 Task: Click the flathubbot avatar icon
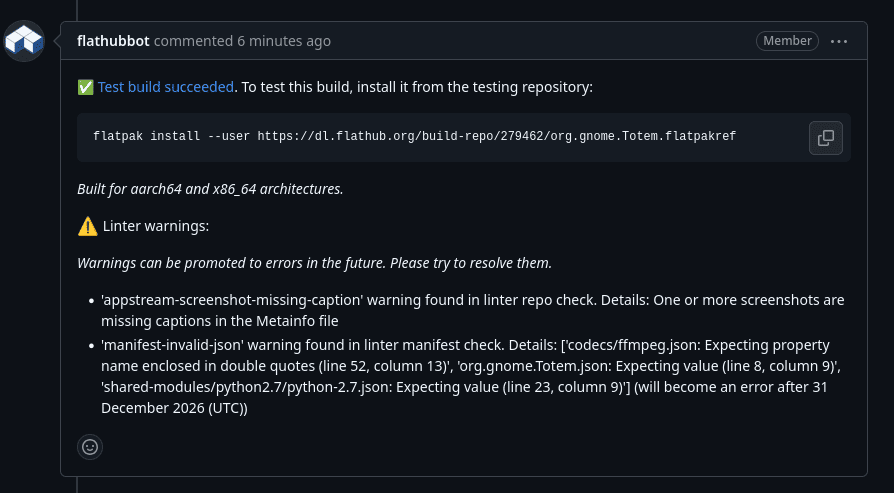point(23,40)
